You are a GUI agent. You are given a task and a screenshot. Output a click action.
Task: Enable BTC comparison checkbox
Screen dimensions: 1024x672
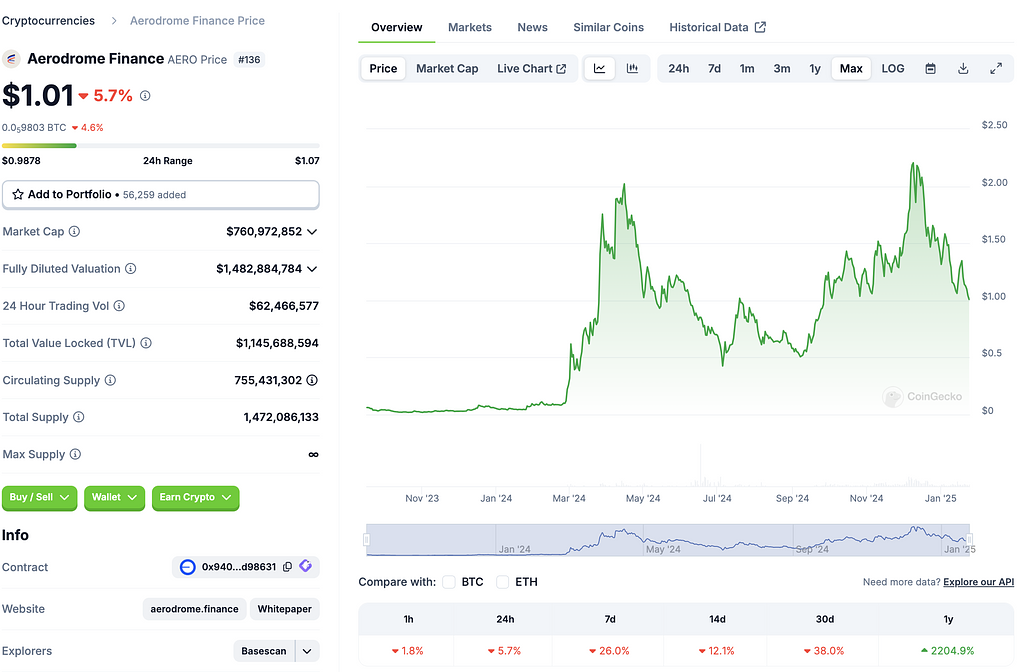(x=449, y=582)
